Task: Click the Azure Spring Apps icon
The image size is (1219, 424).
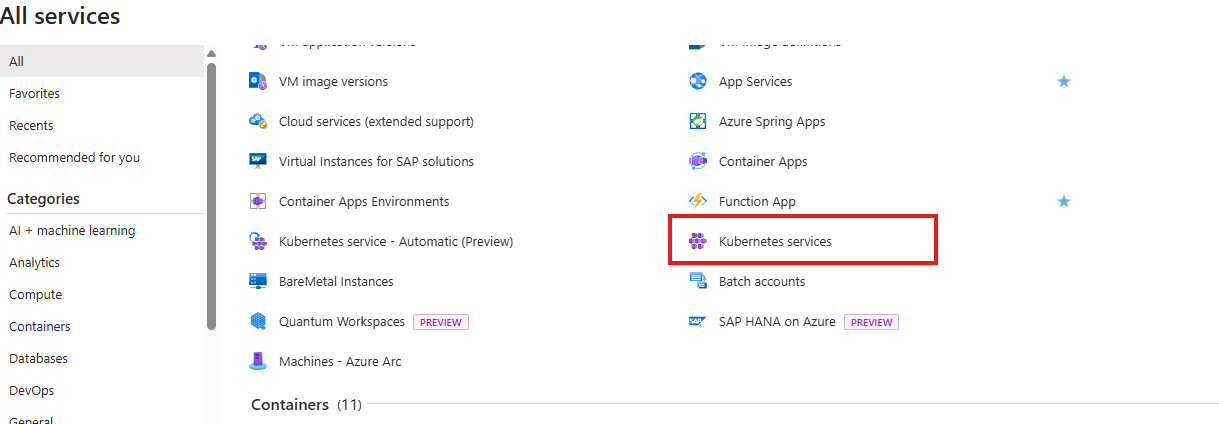Action: 698,121
